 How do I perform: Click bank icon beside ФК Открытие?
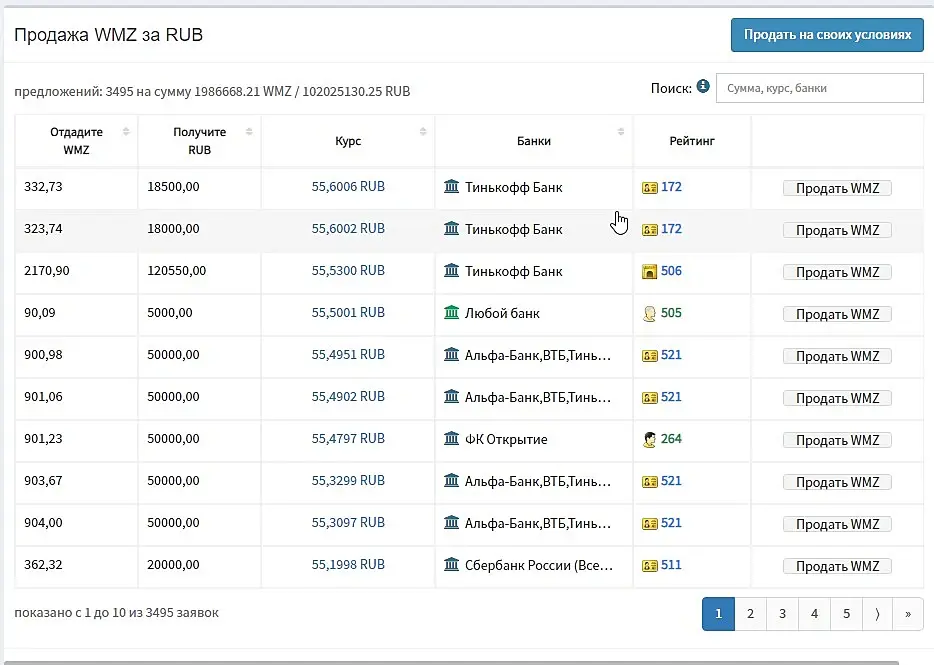click(x=452, y=439)
